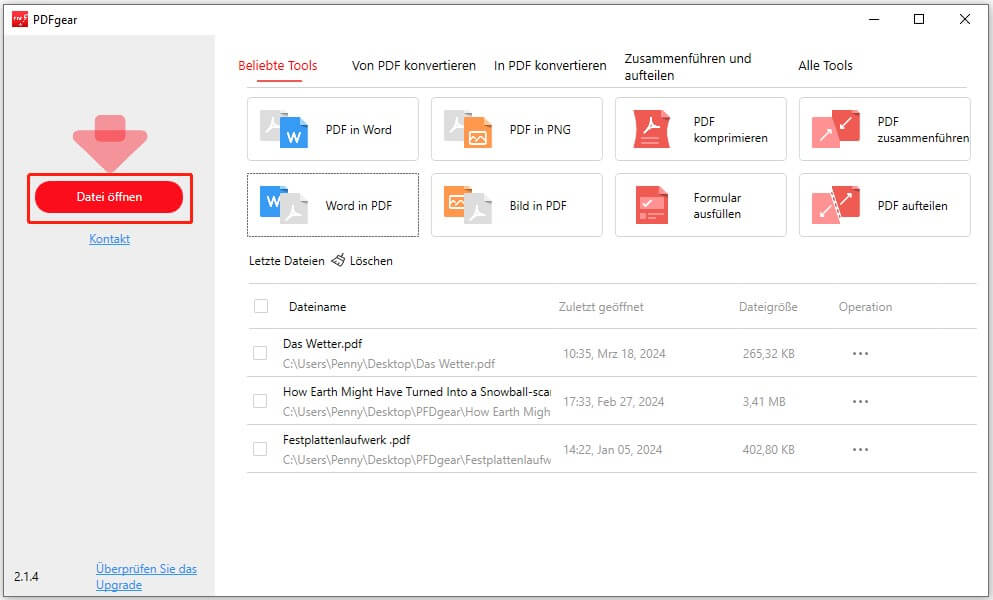Image resolution: width=993 pixels, height=600 pixels.
Task: Open the Operation menu for Festplattenlaufwerk .pdf
Action: coord(860,448)
